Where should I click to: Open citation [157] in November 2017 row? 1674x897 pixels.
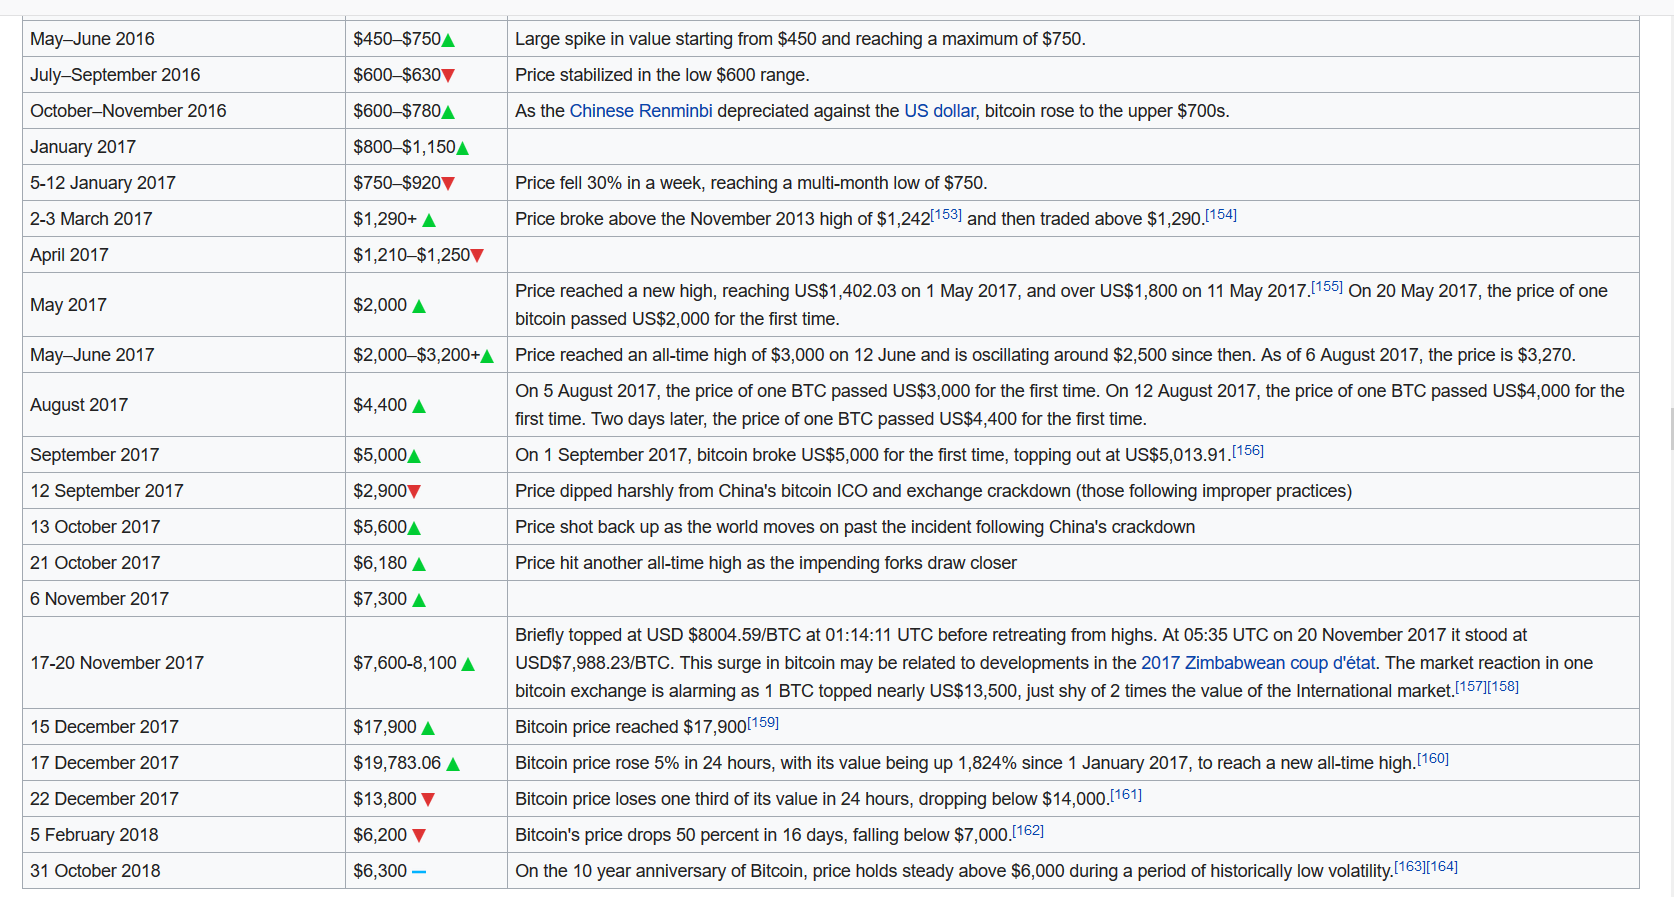[x=1471, y=687]
